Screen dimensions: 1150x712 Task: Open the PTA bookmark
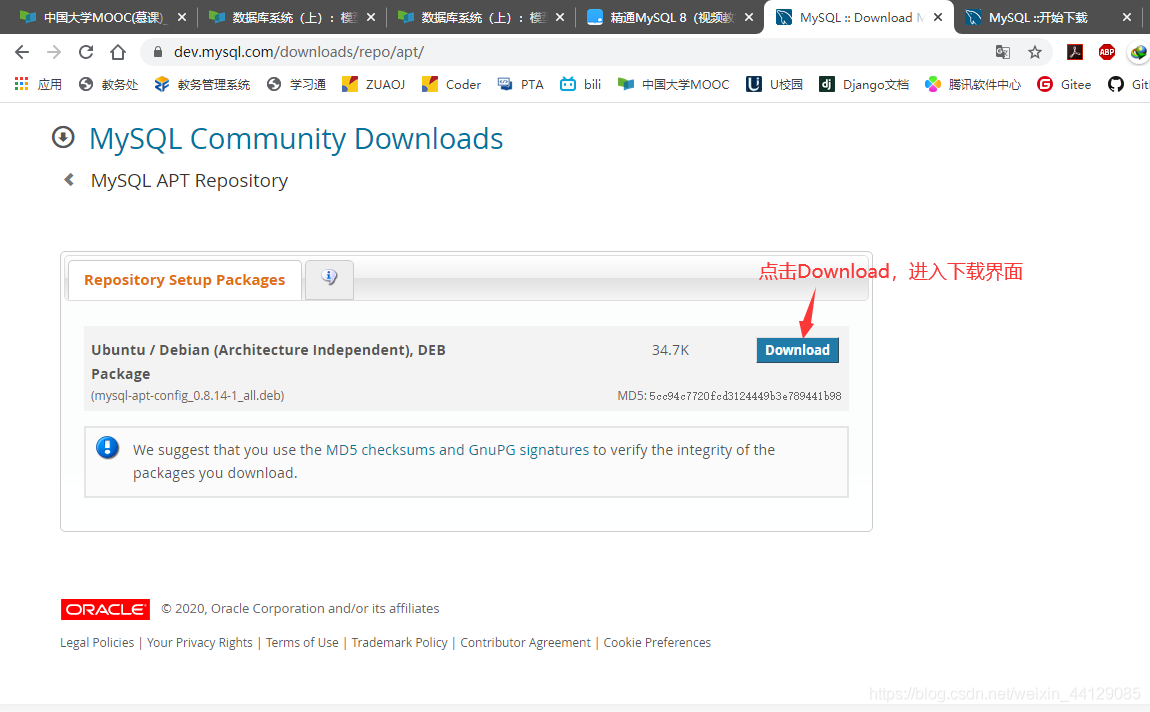click(521, 84)
